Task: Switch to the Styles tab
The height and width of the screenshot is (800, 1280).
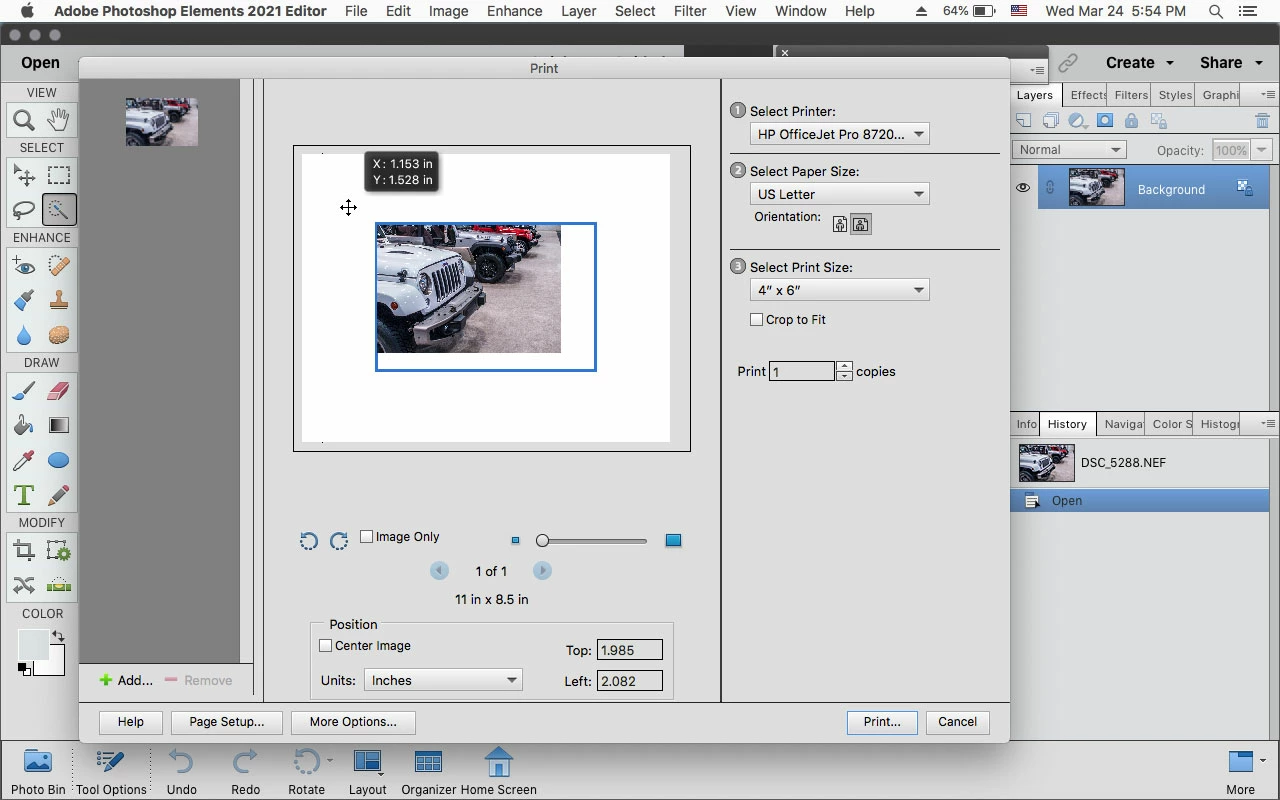Action: click(x=1175, y=95)
